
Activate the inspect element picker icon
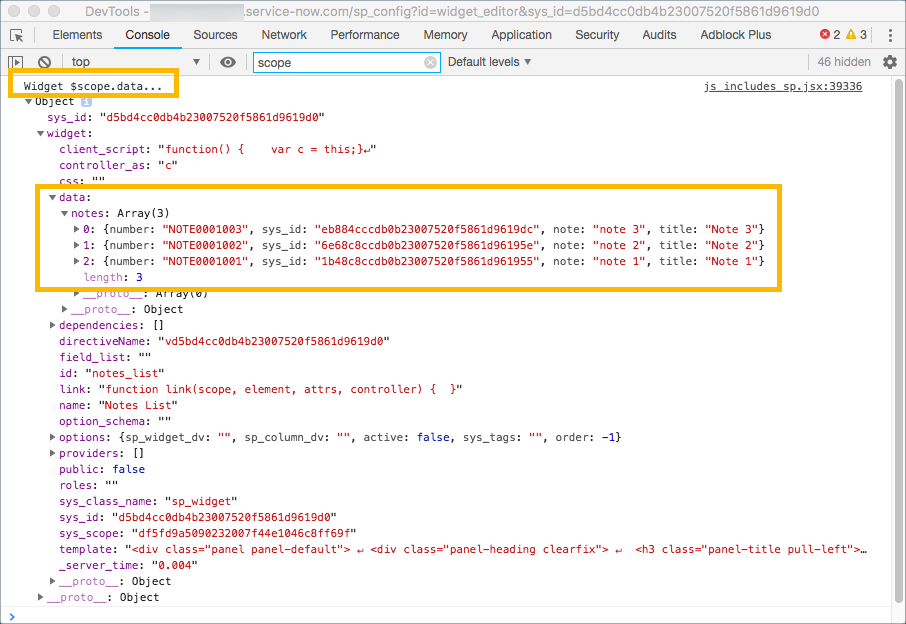tap(17, 35)
